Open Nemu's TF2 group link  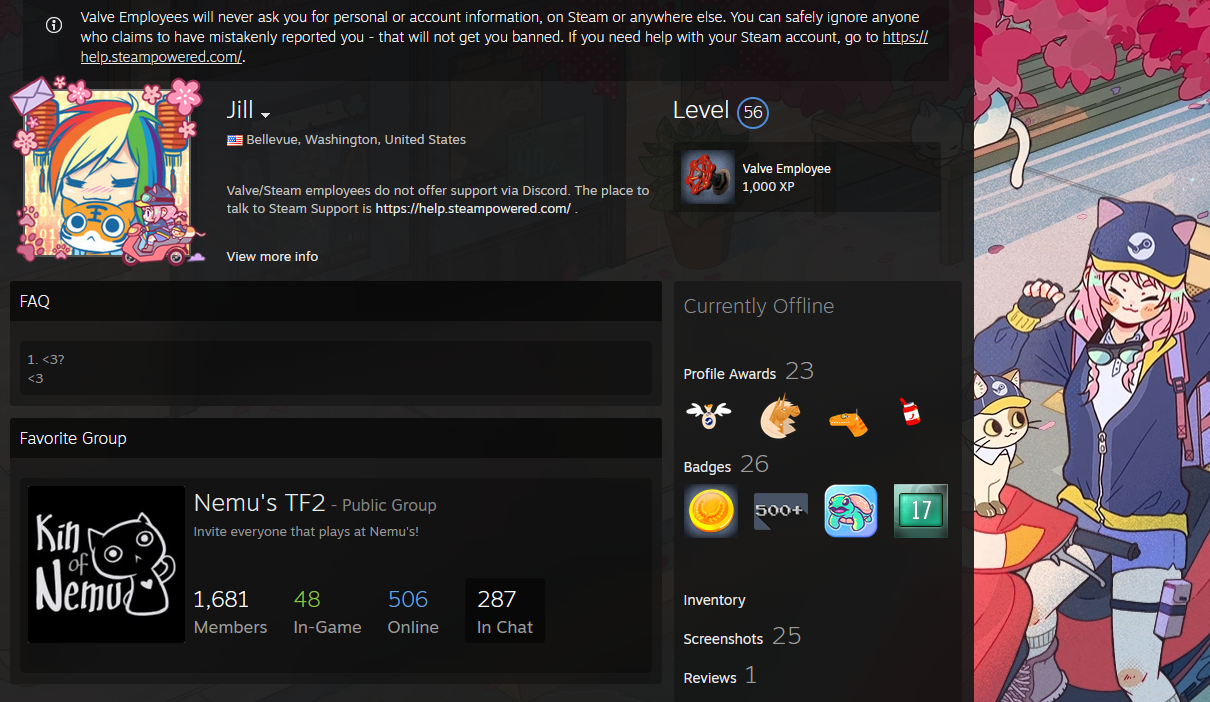(x=258, y=503)
